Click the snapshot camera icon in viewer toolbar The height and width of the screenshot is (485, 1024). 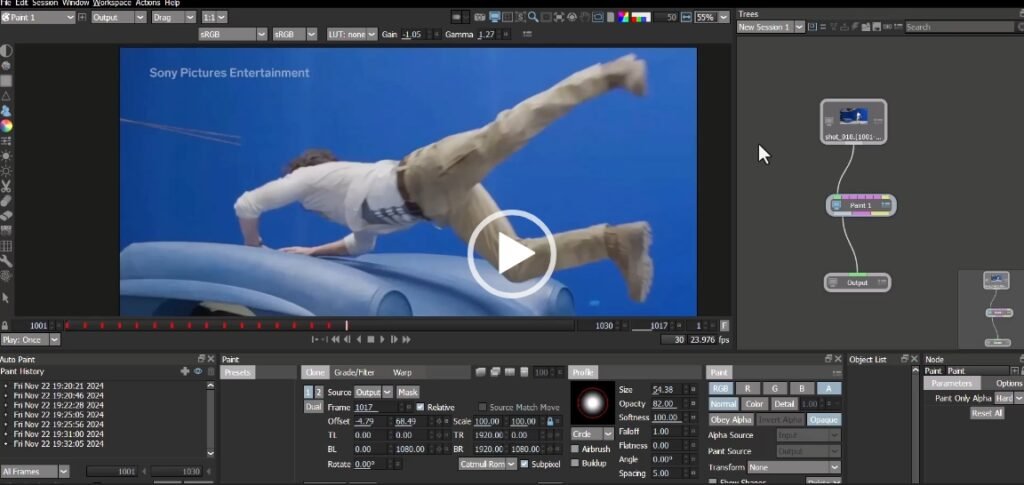point(481,17)
